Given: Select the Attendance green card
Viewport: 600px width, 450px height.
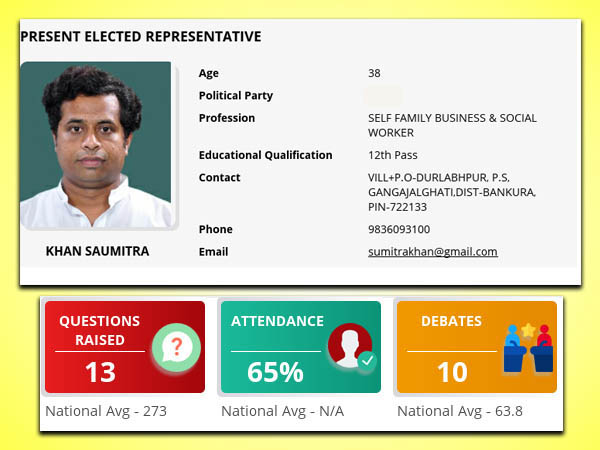Looking at the screenshot, I should click(x=301, y=347).
